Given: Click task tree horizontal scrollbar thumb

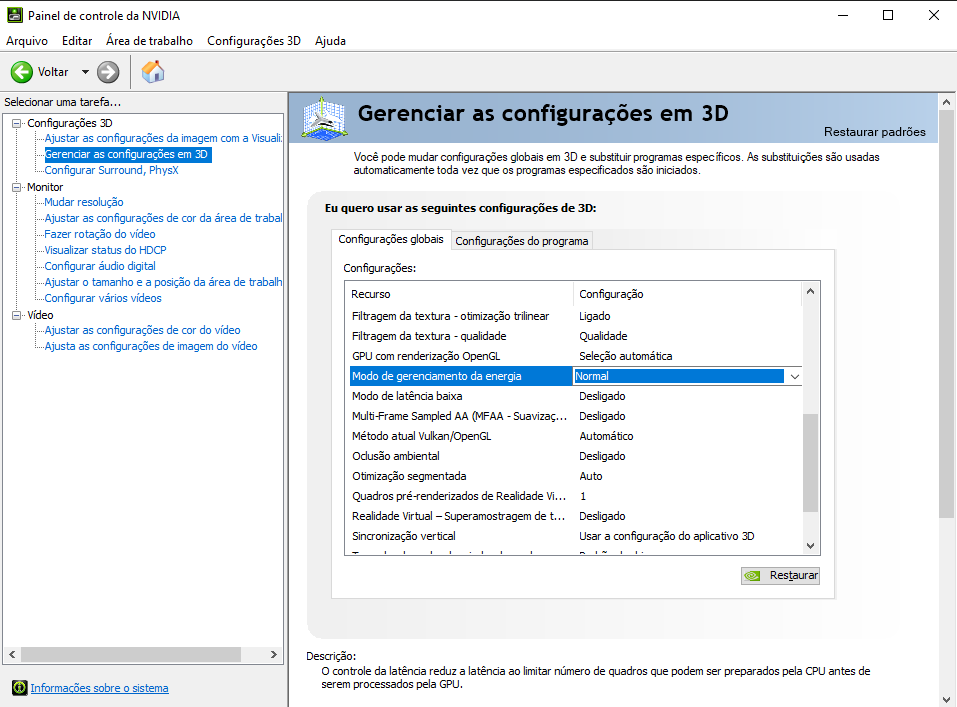Looking at the screenshot, I should pos(131,654).
